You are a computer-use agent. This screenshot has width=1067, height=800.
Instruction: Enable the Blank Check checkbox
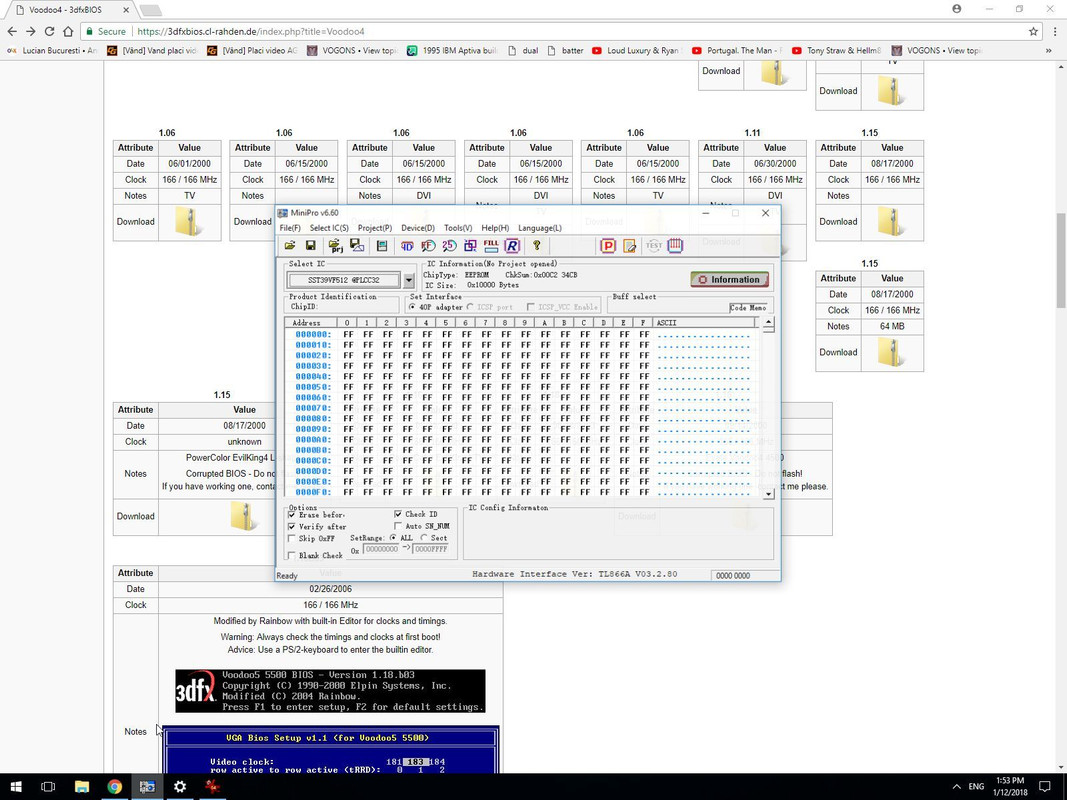[292, 555]
